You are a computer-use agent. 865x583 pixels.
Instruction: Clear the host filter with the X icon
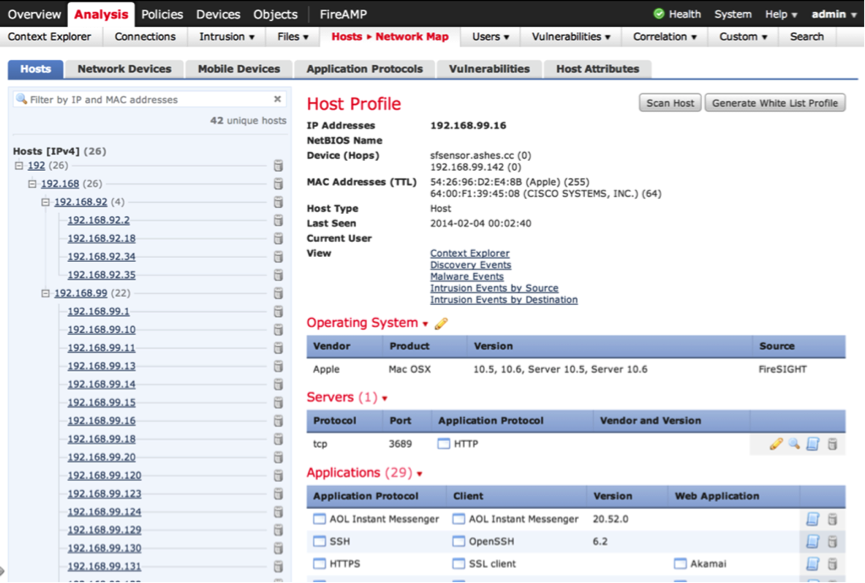click(x=277, y=99)
